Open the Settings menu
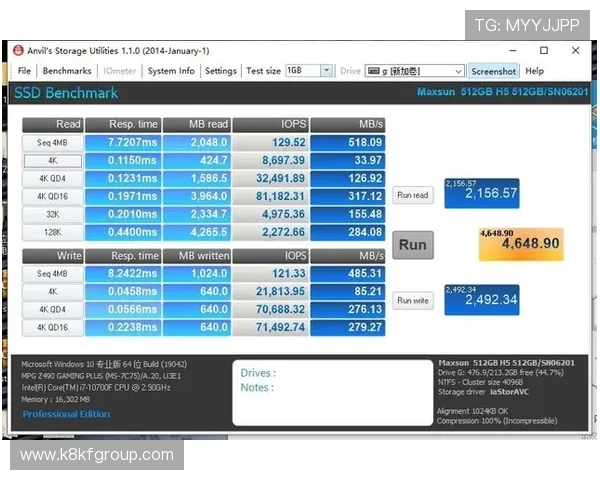Image resolution: width=600 pixels, height=480 pixels. [221, 71]
